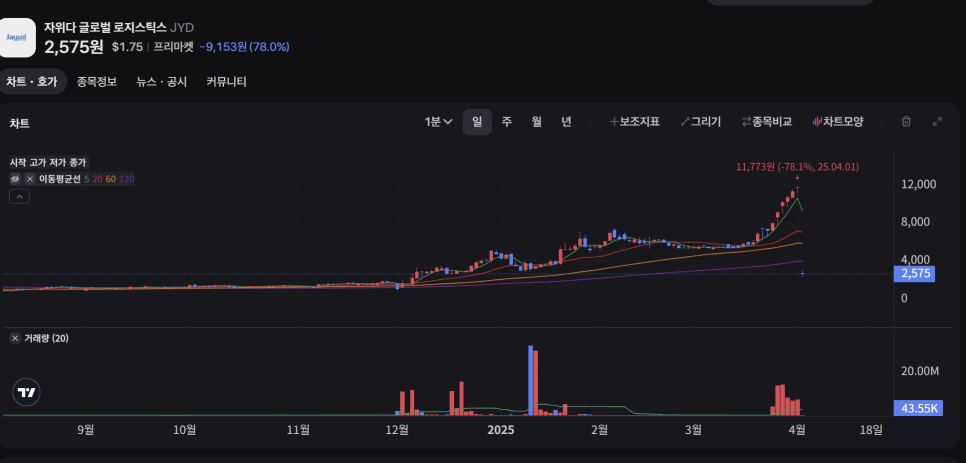The image size is (966, 463).
Task: Click the 43.55K volume axis tag
Action: [x=918, y=408]
